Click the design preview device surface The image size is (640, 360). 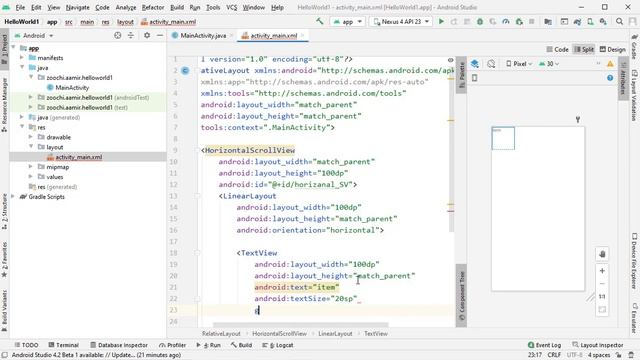coord(538,209)
